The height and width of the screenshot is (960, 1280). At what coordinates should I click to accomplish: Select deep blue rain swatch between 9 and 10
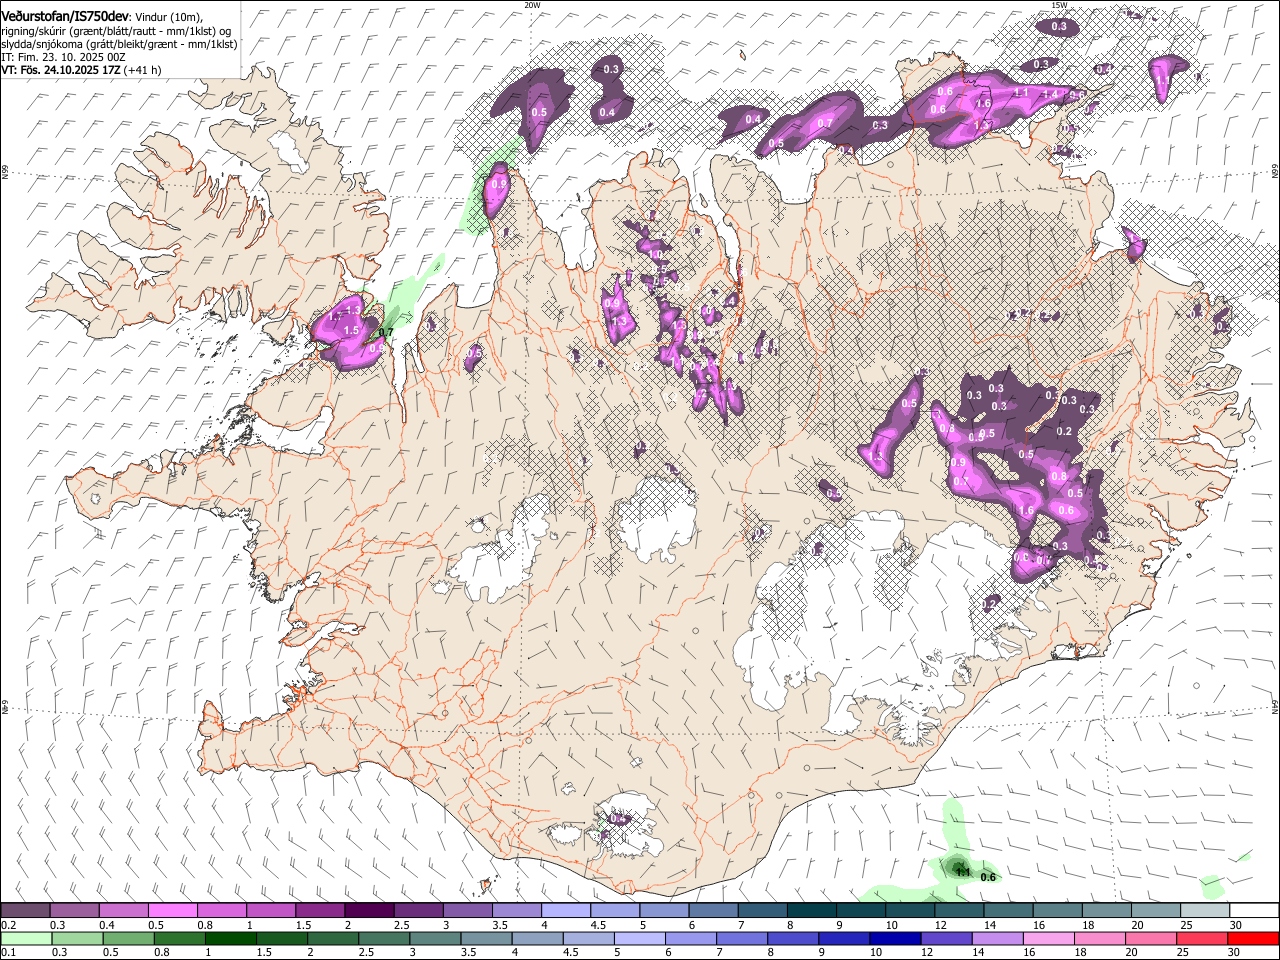click(844, 938)
